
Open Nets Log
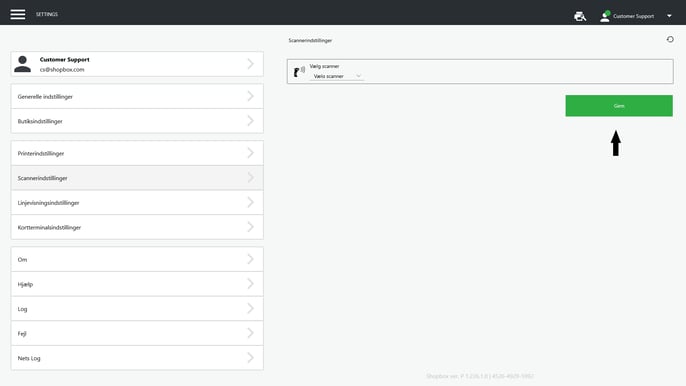[x=137, y=358]
